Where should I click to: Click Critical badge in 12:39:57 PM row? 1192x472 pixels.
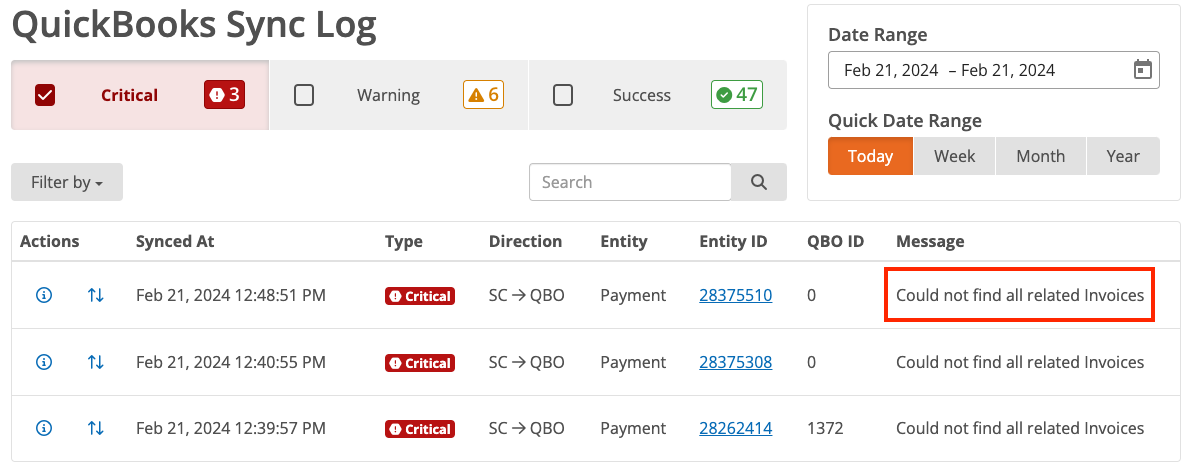(x=420, y=429)
